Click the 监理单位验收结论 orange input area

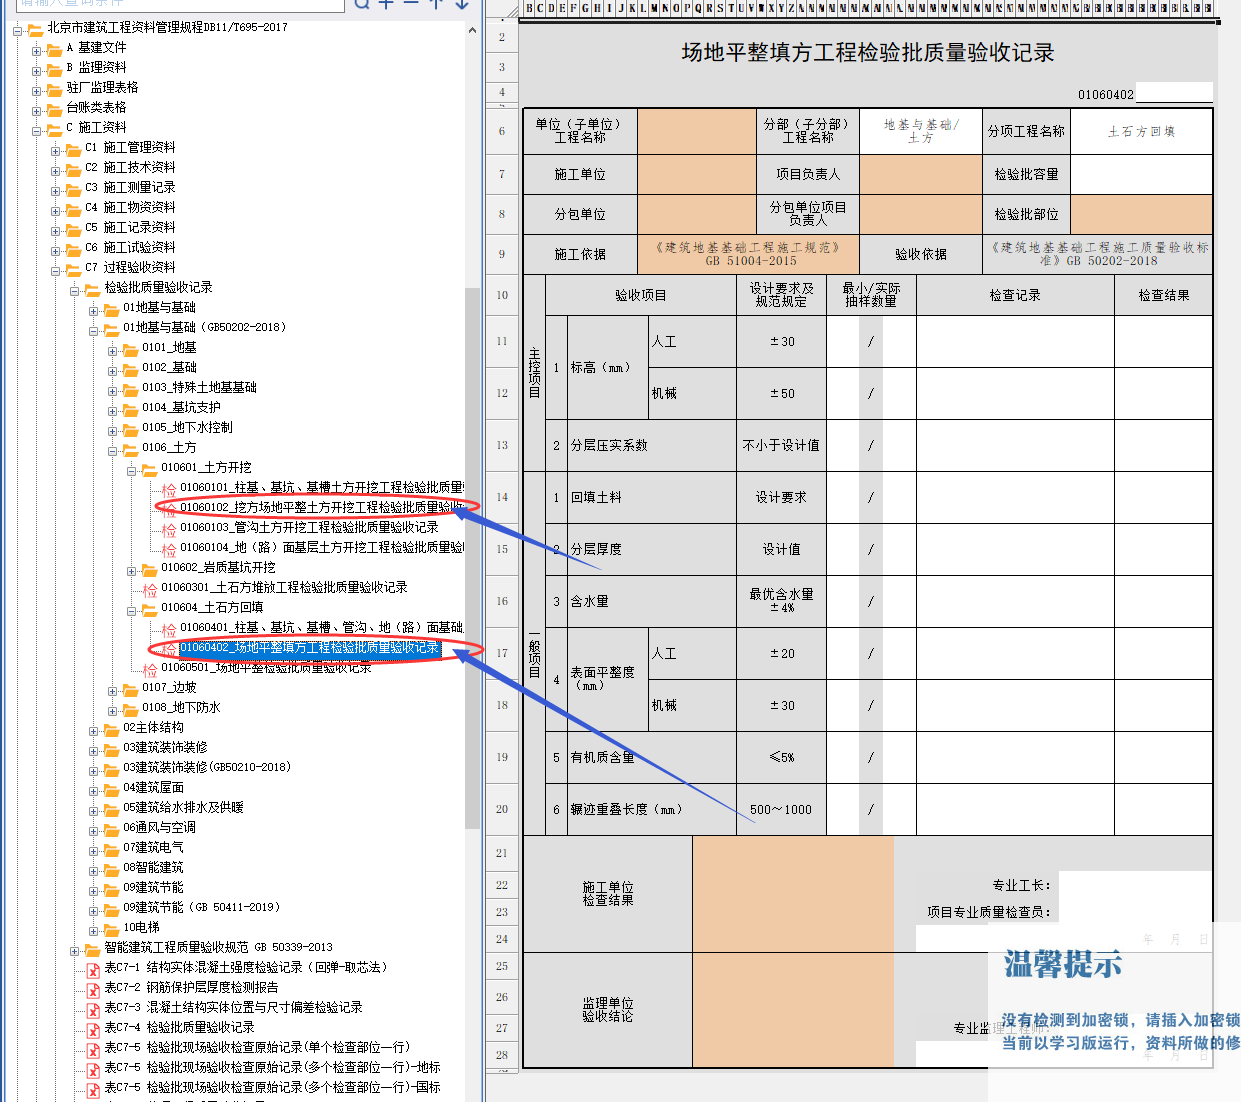793,1010
